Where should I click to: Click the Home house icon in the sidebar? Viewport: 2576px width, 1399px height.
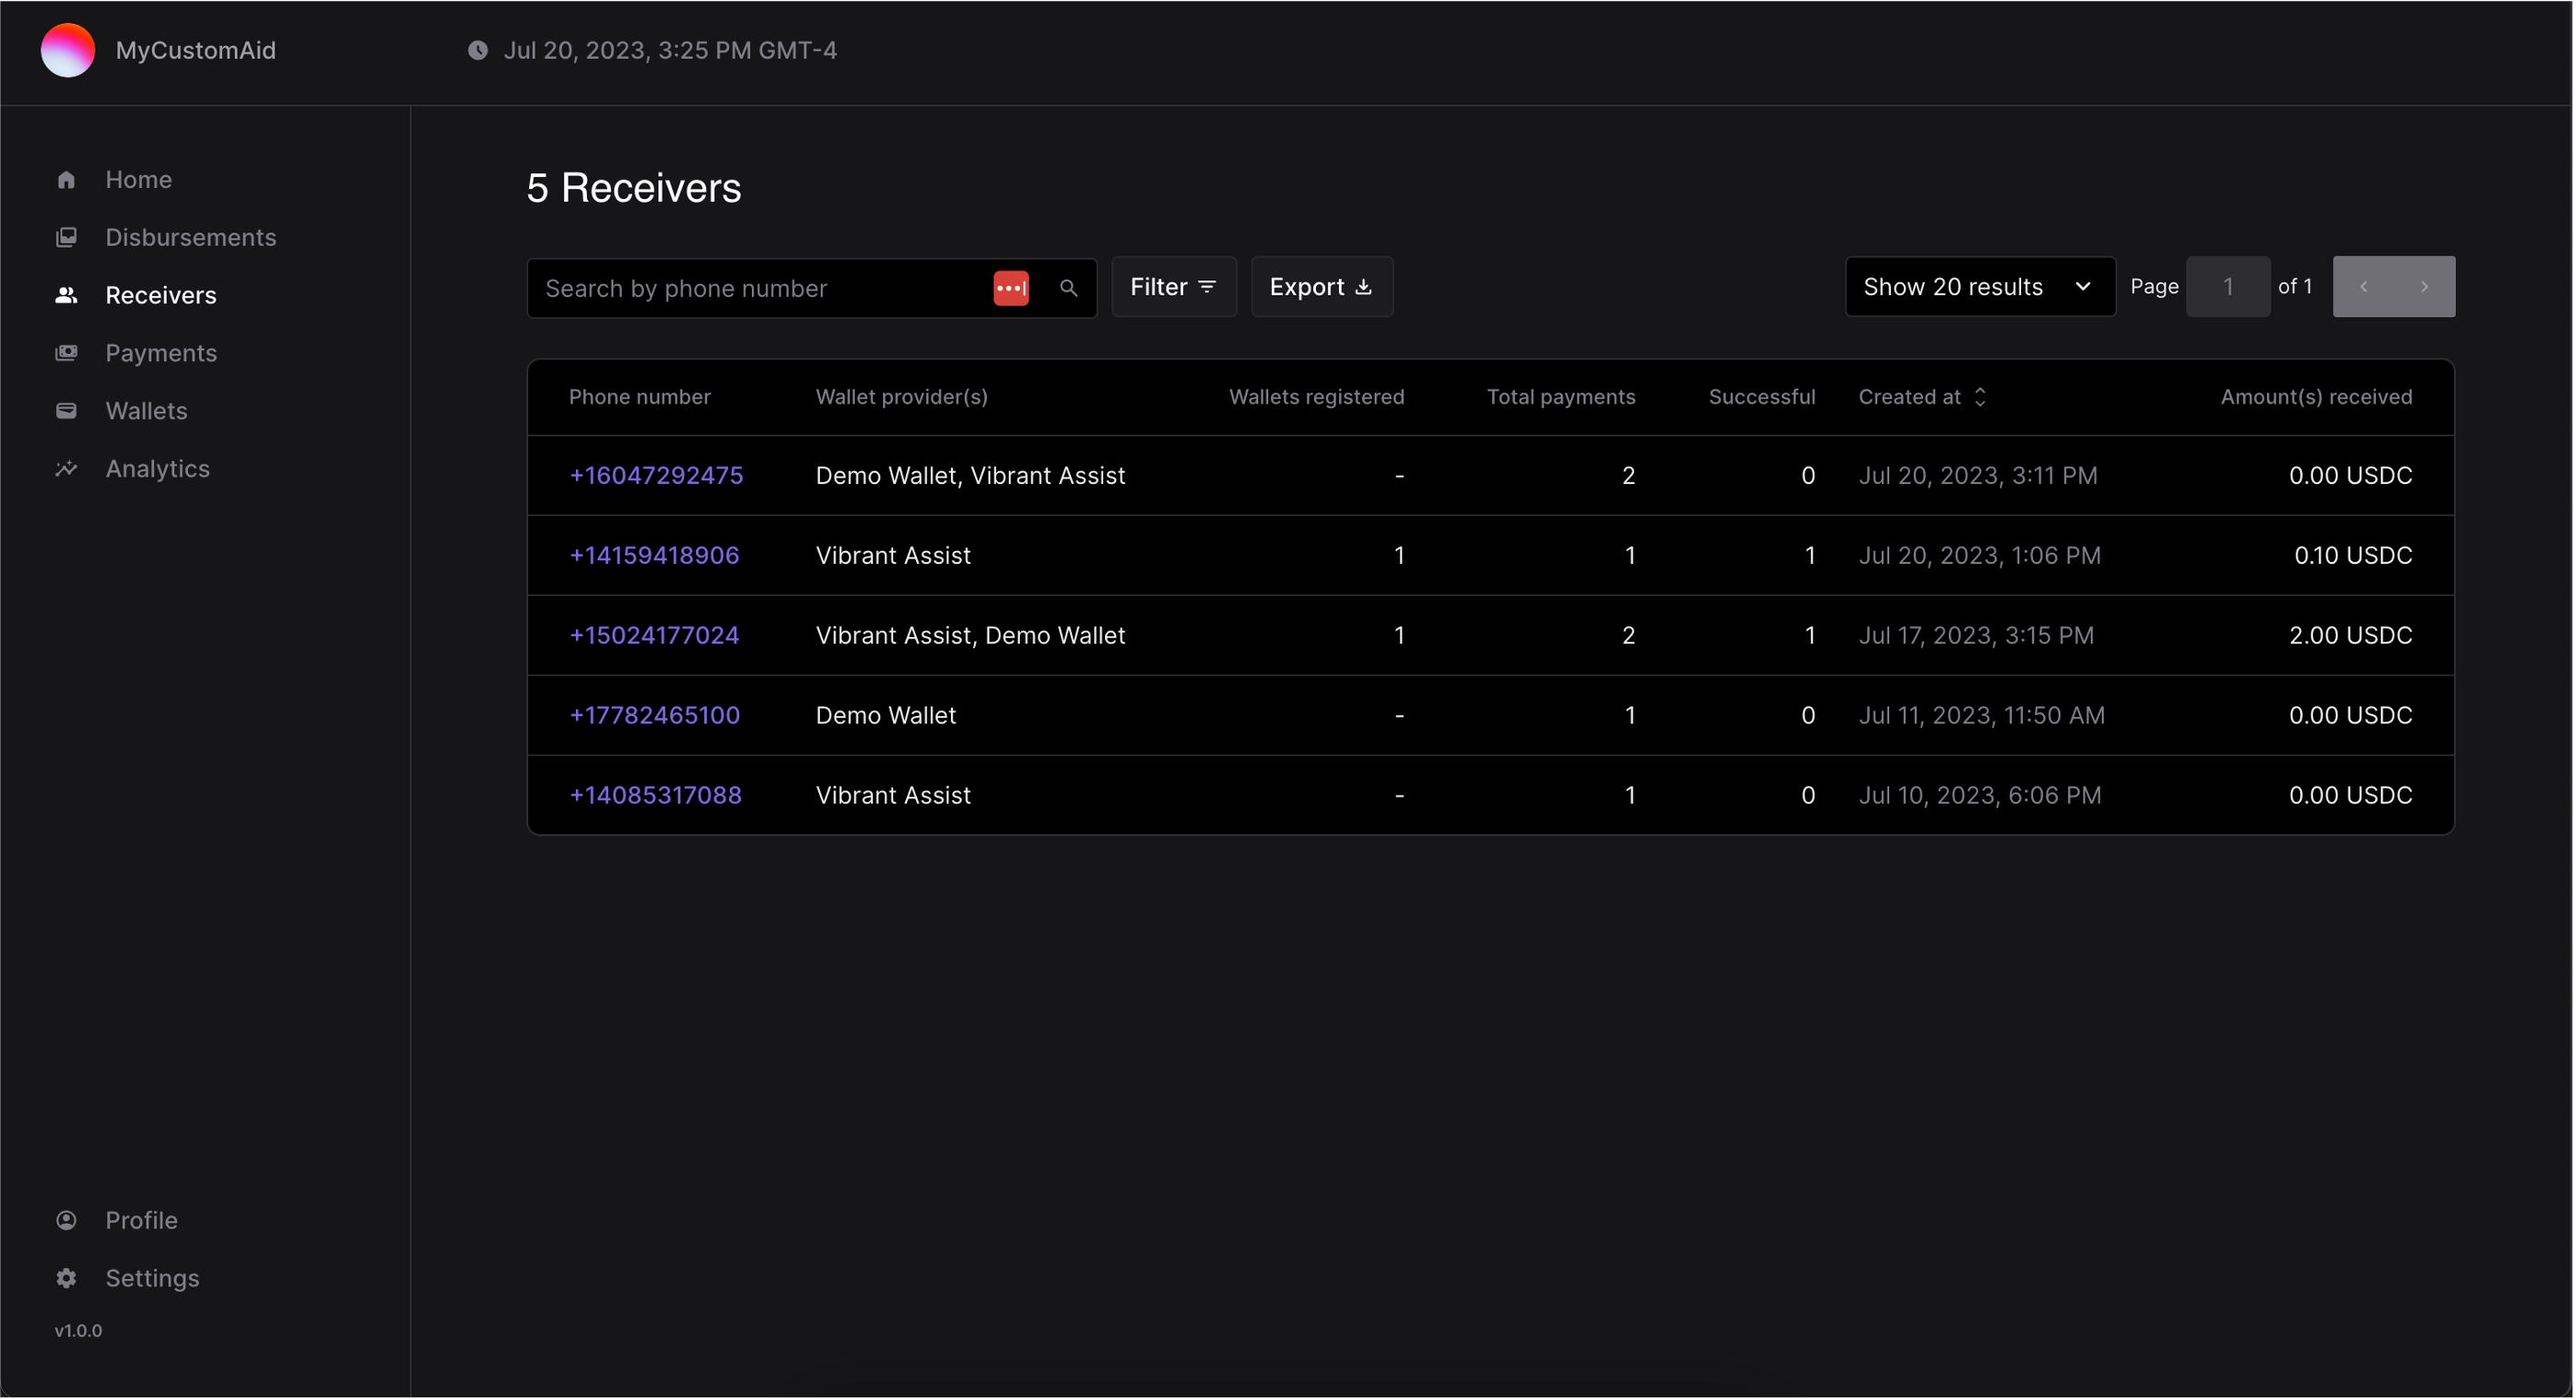(66, 180)
